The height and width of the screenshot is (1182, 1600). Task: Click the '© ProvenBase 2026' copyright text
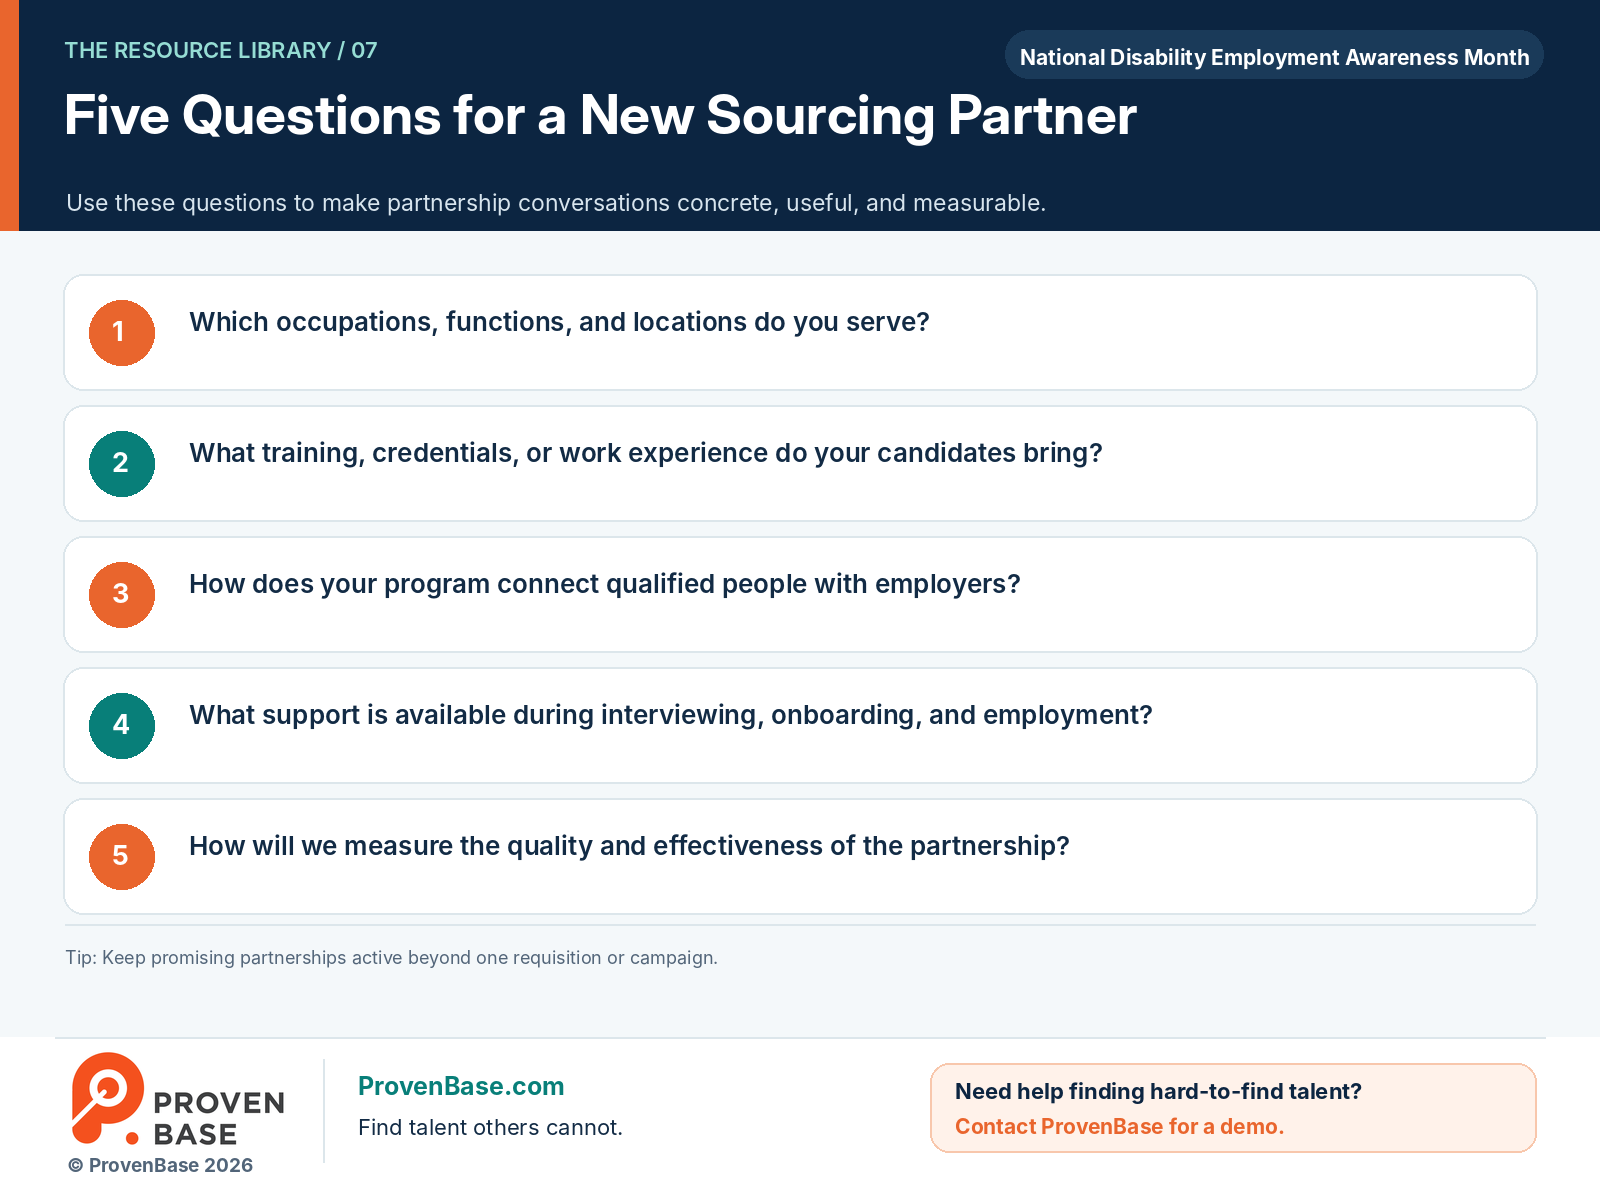pyautogui.click(x=160, y=1165)
